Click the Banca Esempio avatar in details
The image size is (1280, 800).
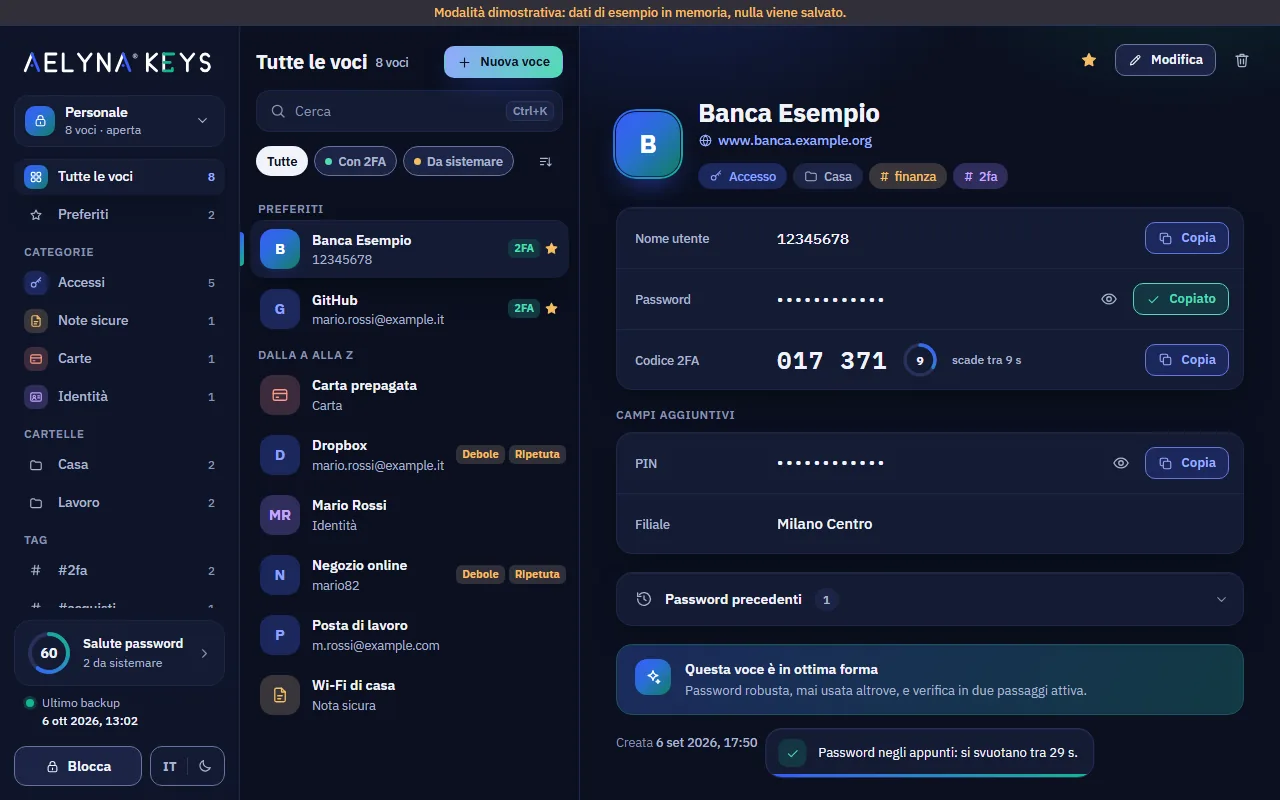coord(647,144)
